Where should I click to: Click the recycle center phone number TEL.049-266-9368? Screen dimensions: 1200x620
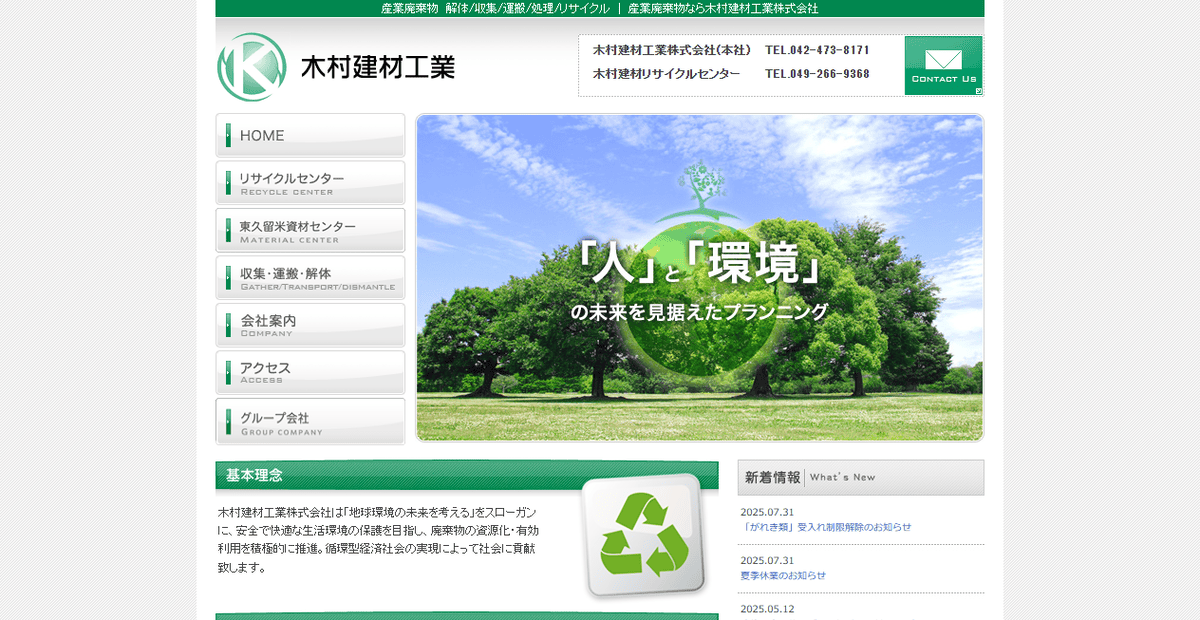pyautogui.click(x=816, y=74)
